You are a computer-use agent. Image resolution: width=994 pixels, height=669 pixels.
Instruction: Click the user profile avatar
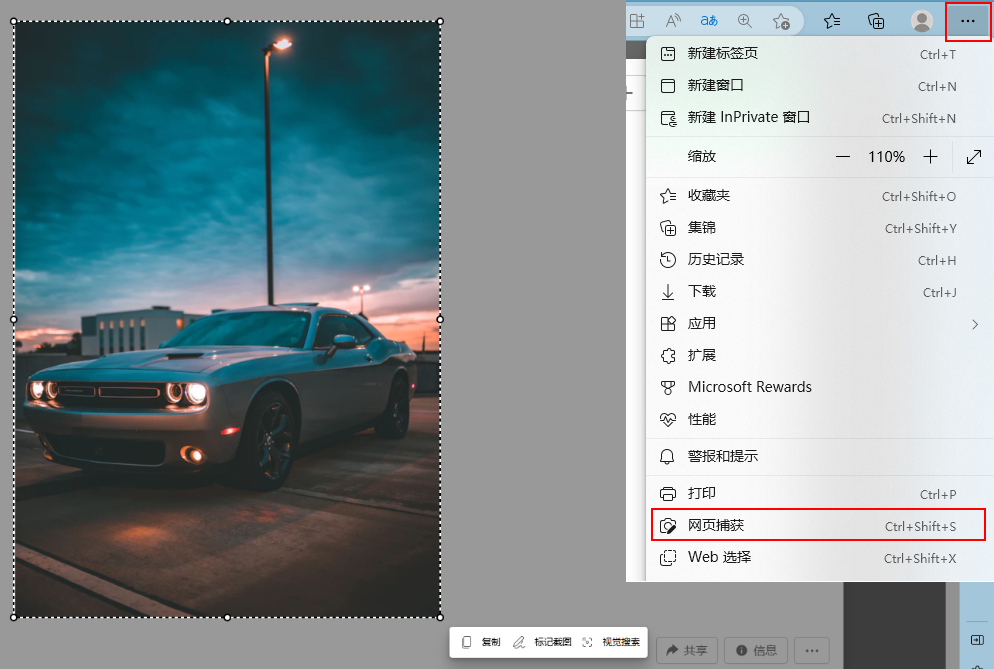coord(921,21)
